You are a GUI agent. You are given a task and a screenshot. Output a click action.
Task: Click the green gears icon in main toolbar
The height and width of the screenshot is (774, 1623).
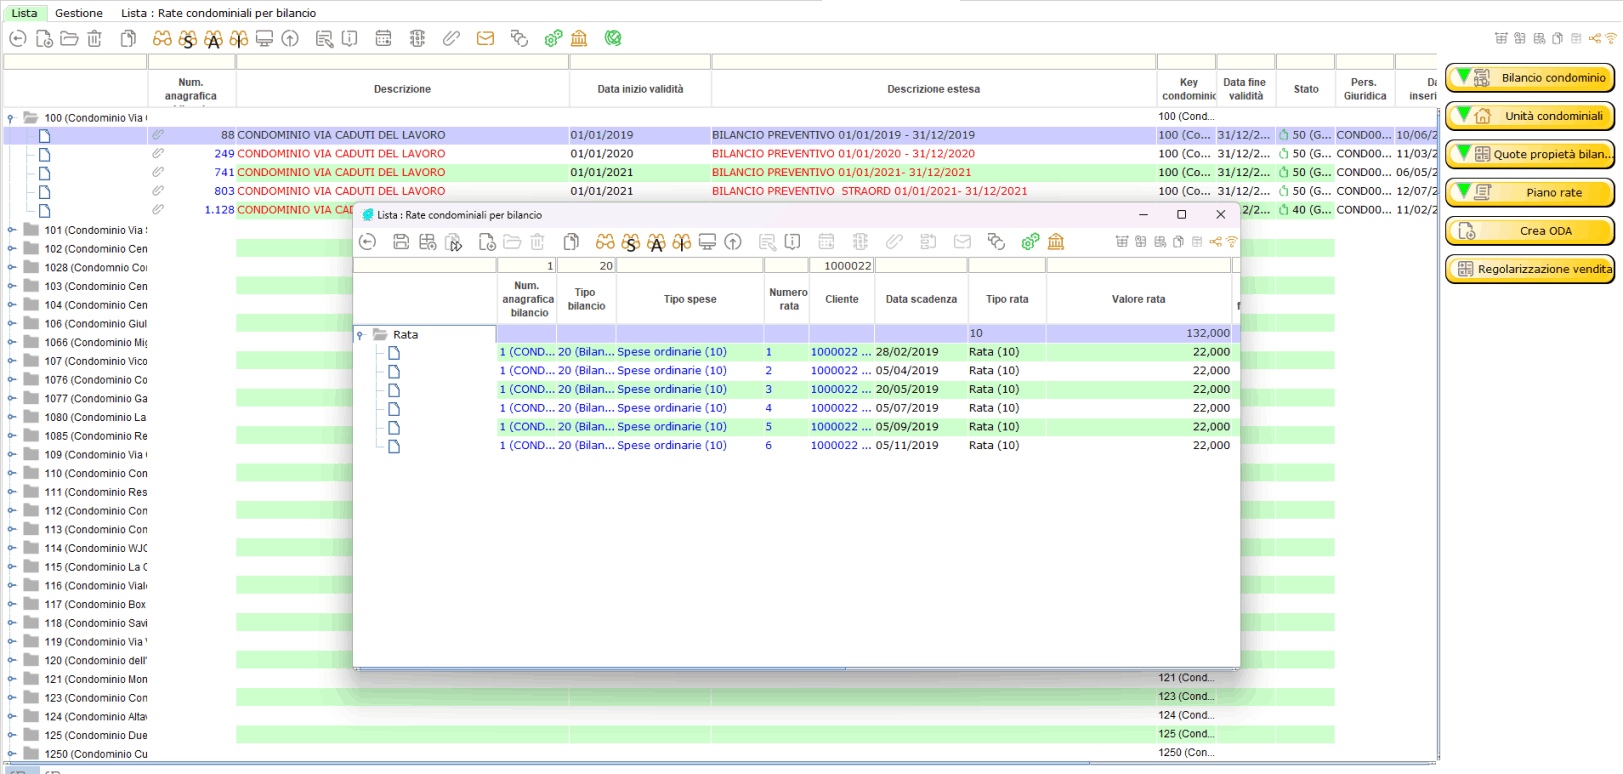tap(553, 39)
